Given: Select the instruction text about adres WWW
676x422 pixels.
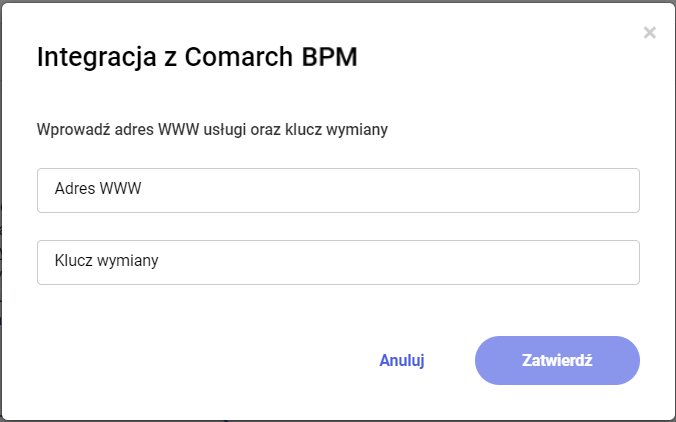Looking at the screenshot, I should 212,129.
